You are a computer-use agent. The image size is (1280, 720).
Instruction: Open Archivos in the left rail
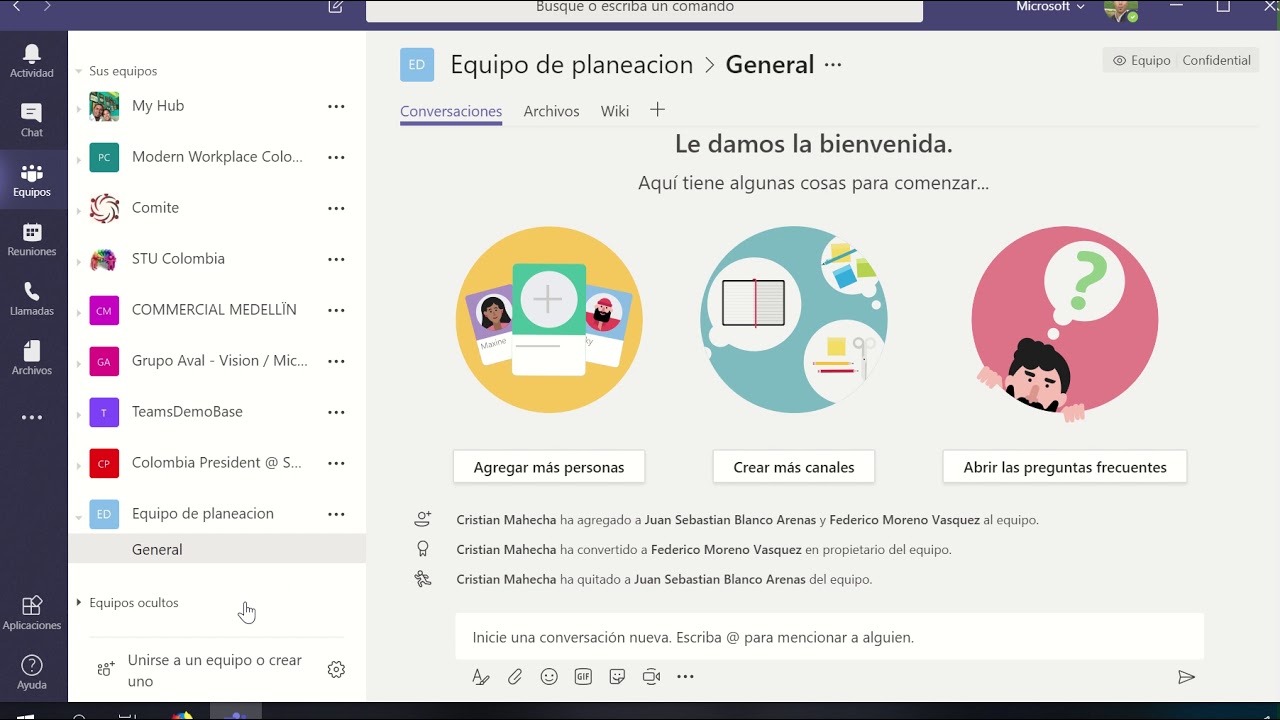pyautogui.click(x=32, y=358)
